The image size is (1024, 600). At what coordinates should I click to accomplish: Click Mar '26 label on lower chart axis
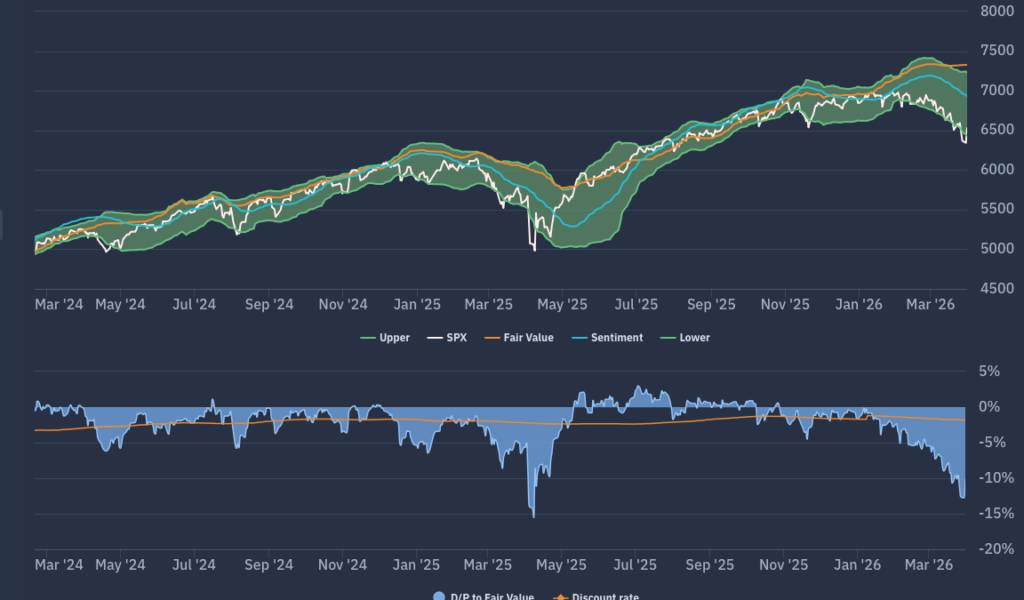click(930, 564)
